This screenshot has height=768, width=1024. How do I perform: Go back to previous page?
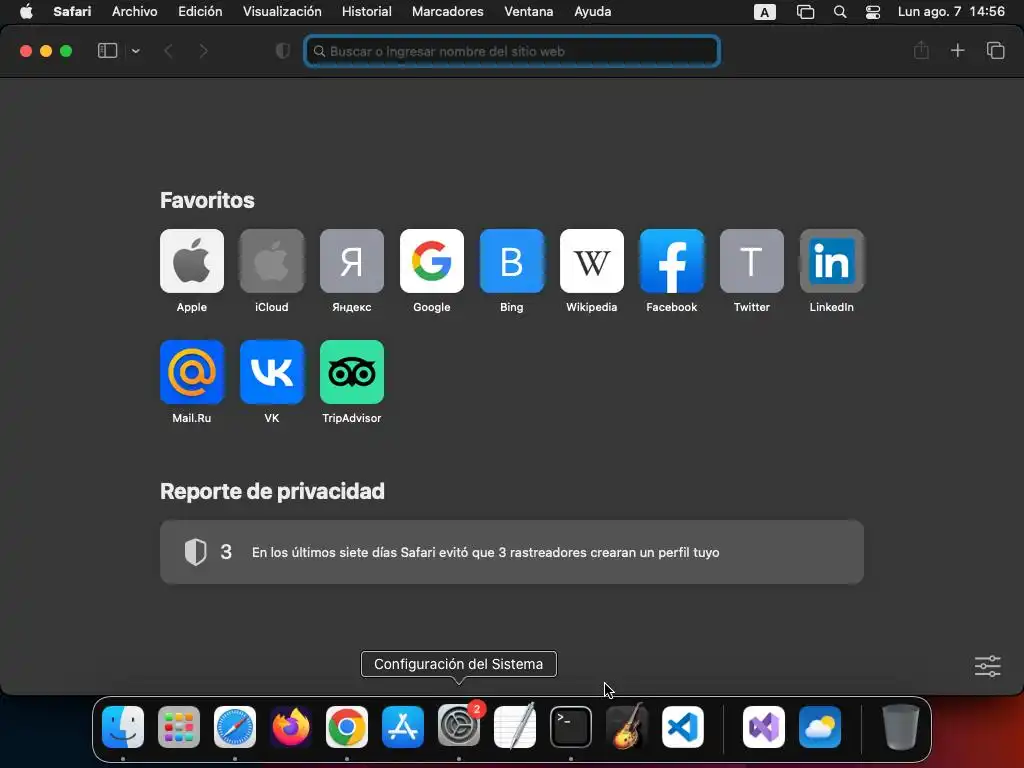point(168,50)
